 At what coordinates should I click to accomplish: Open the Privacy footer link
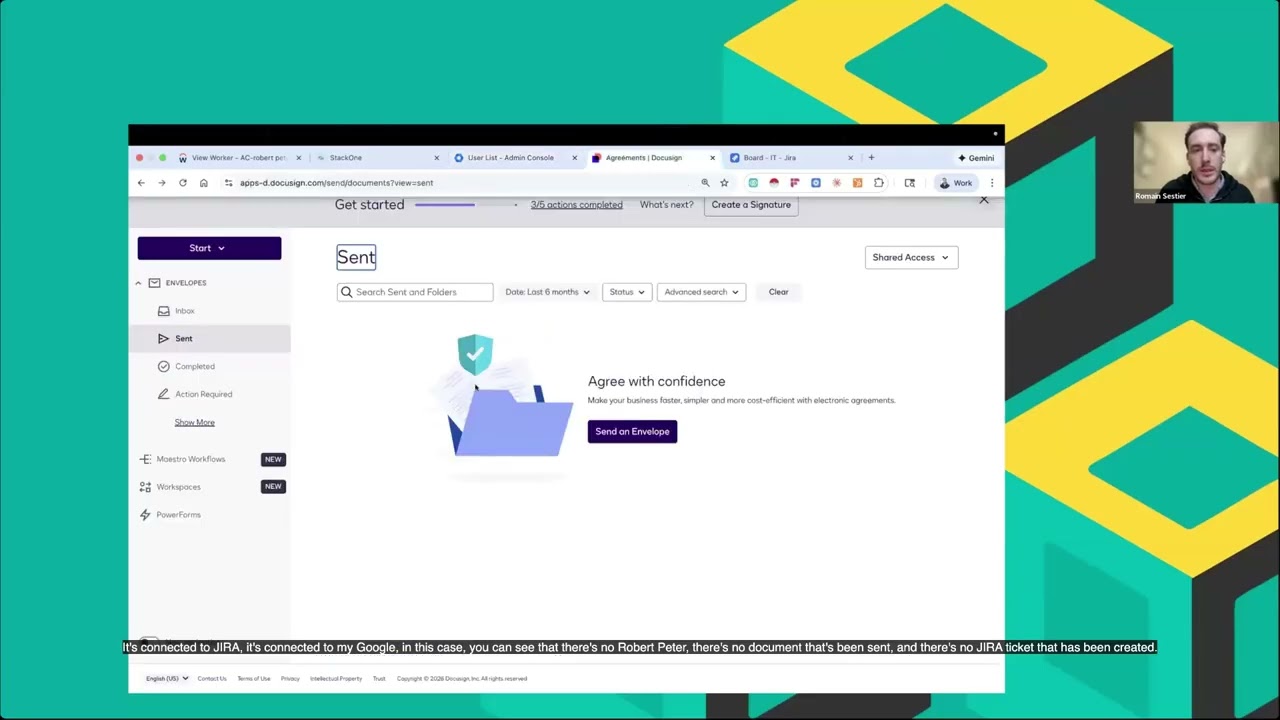[290, 679]
